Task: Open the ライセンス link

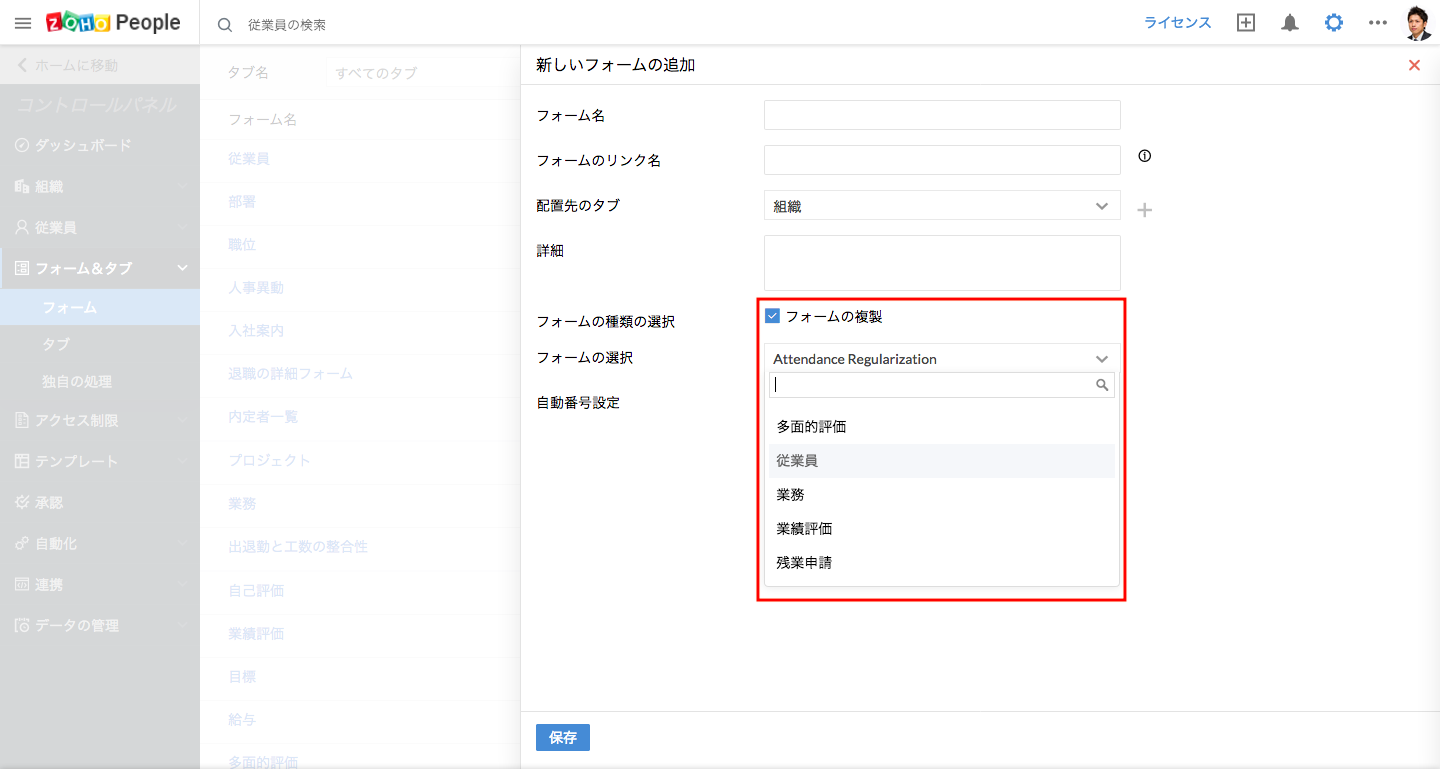Action: pos(1177,22)
